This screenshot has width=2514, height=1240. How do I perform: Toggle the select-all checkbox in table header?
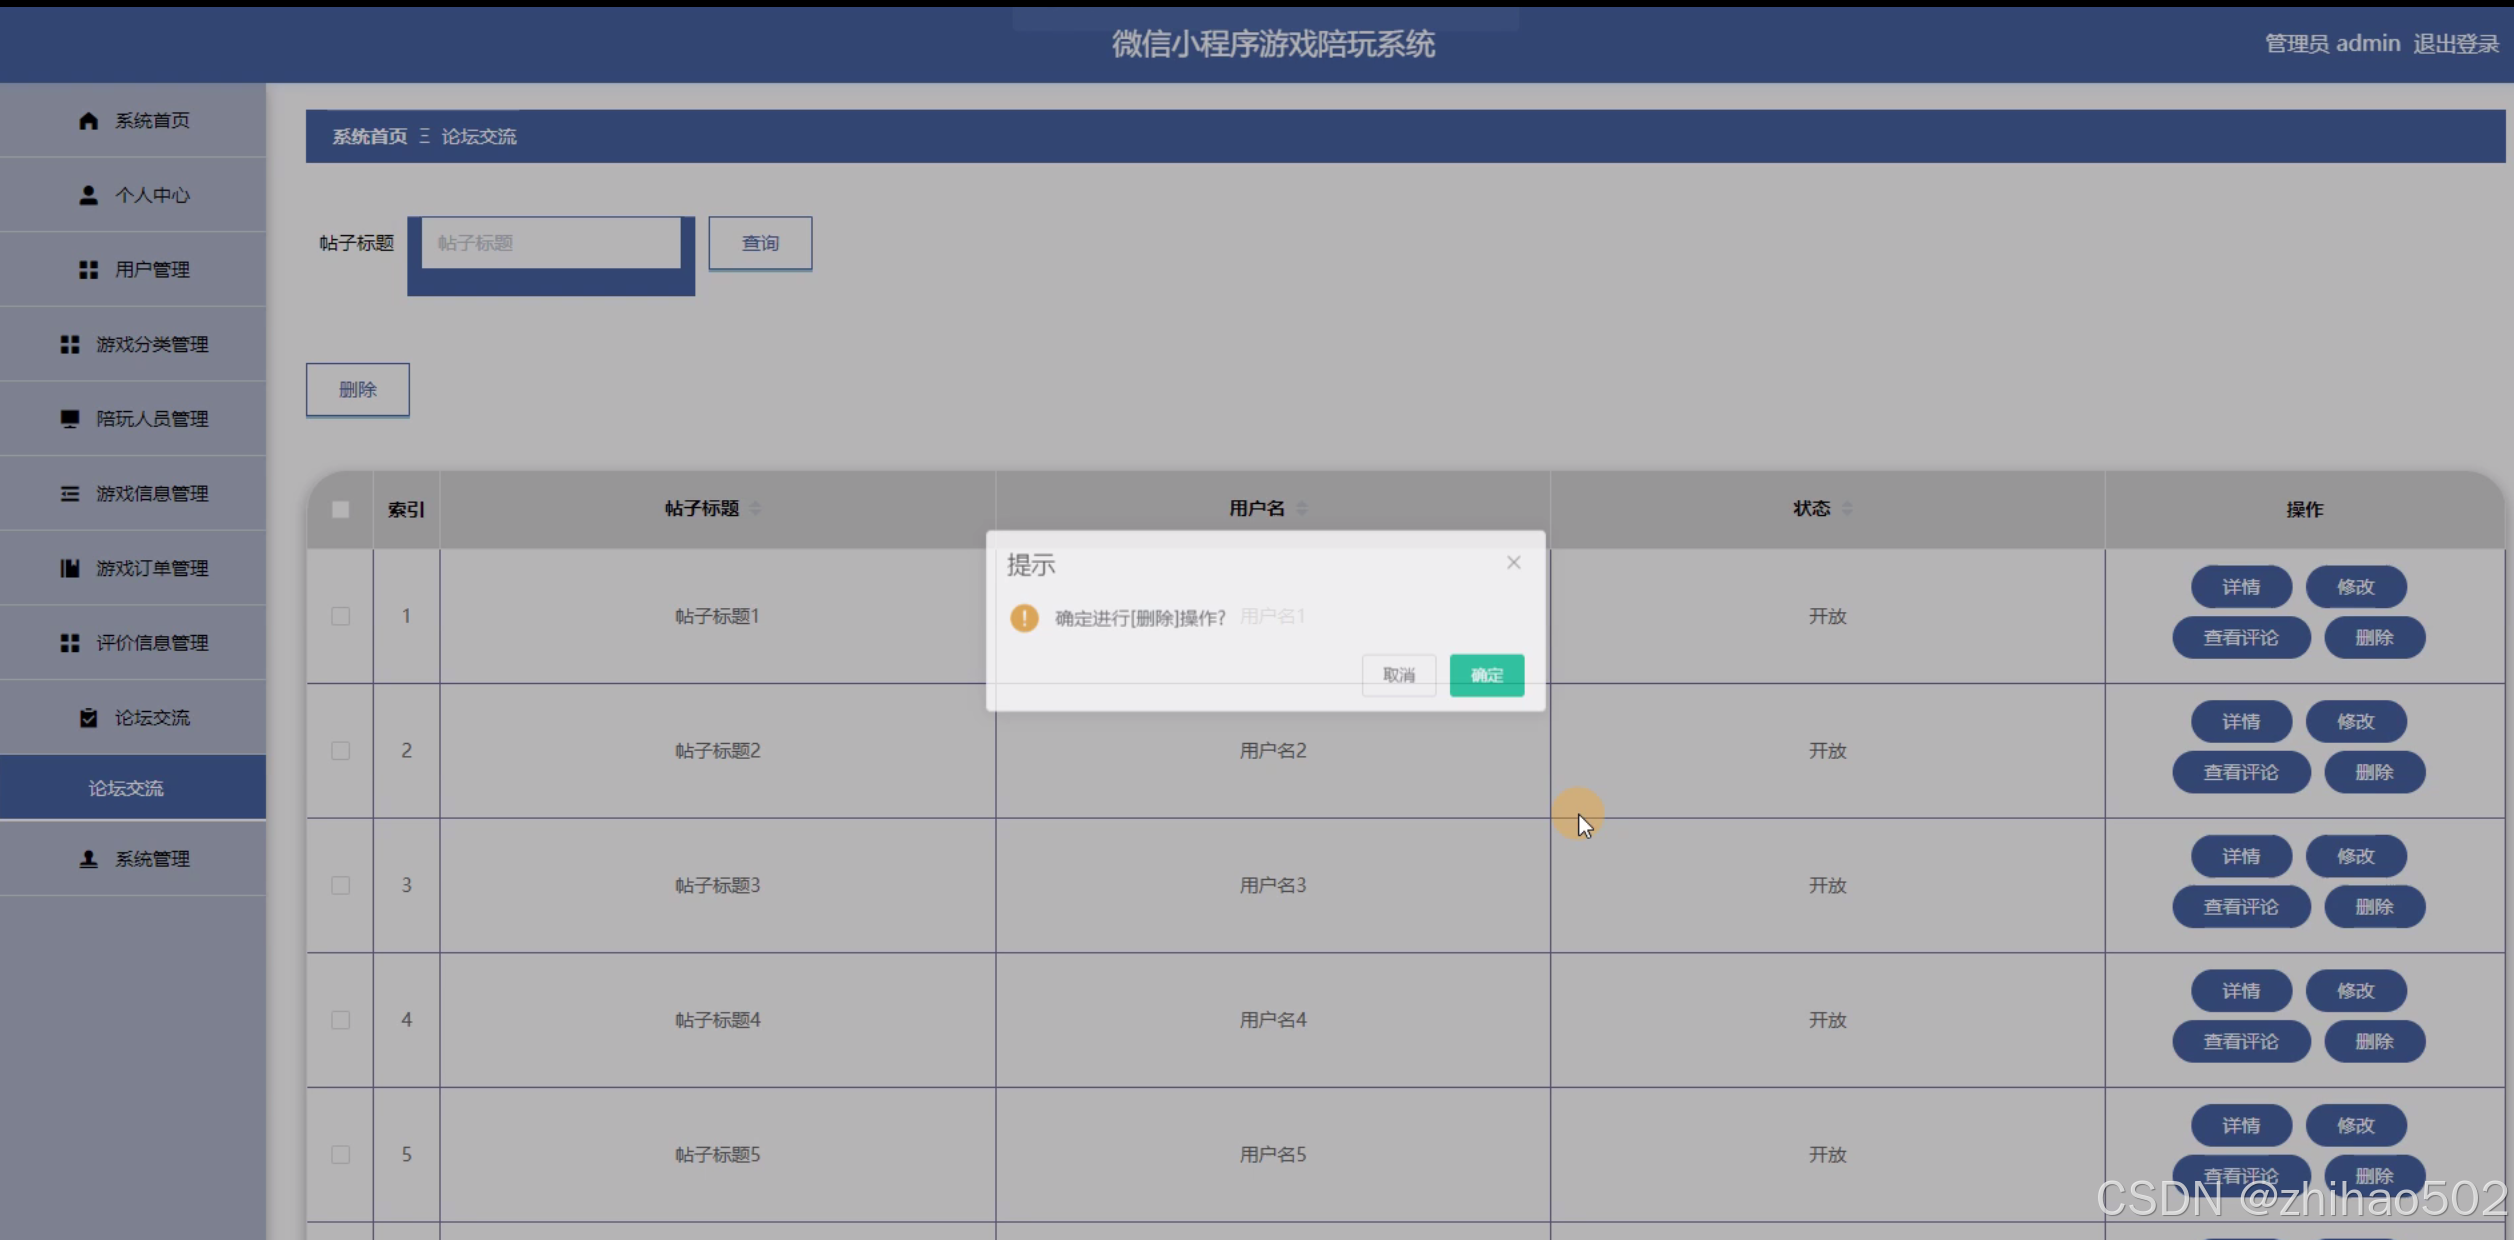coord(340,510)
